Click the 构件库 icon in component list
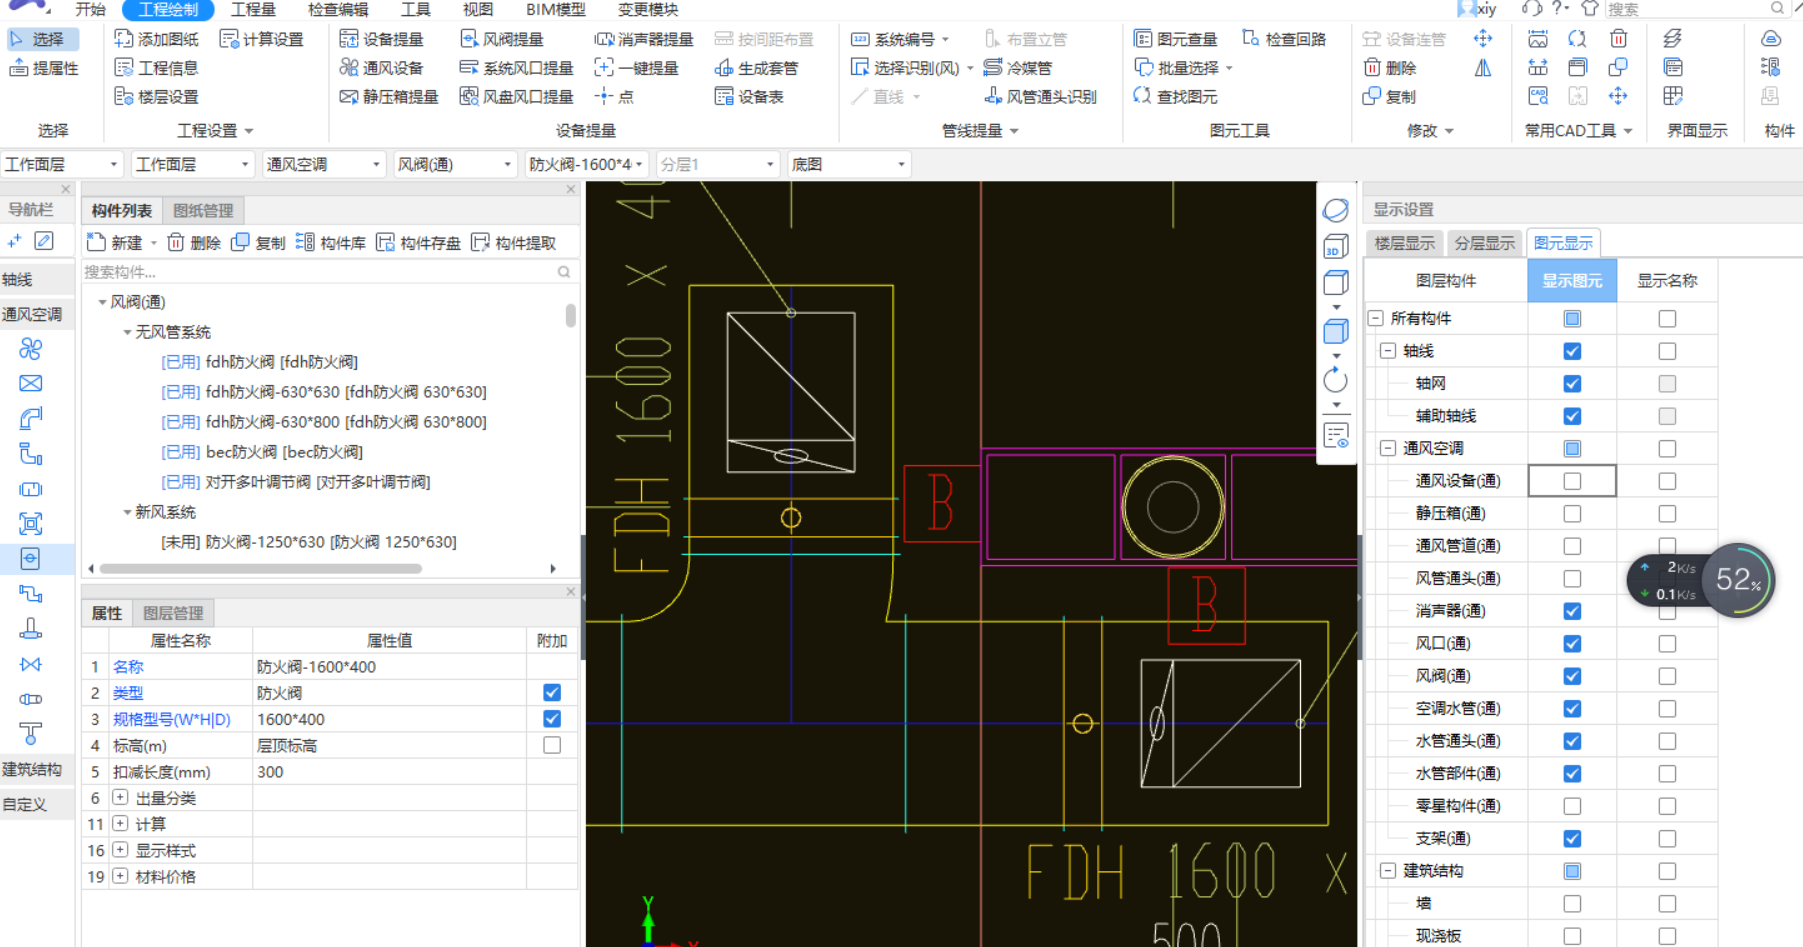The width and height of the screenshot is (1803, 947). (331, 243)
